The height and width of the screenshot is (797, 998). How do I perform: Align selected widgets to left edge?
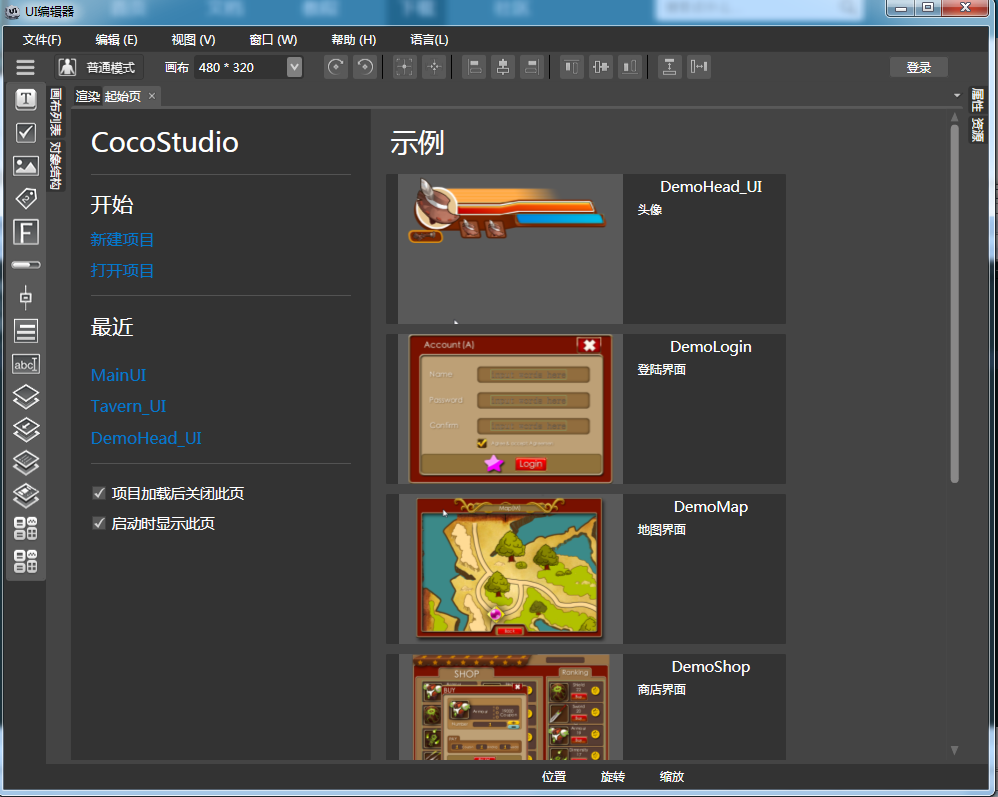click(474, 67)
